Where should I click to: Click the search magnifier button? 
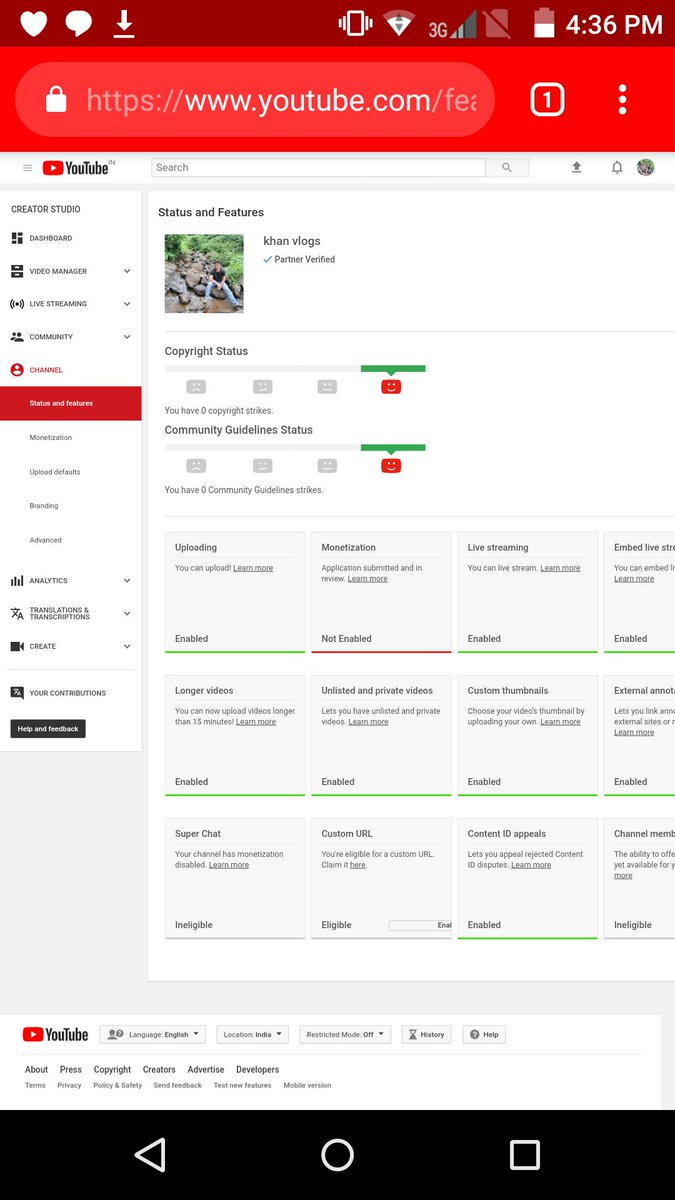click(x=507, y=168)
